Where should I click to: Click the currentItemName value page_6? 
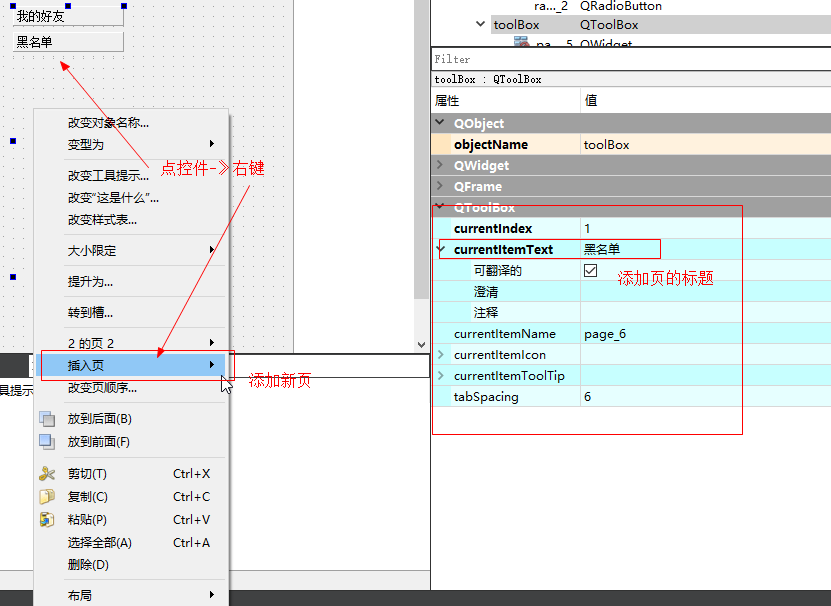click(x=705, y=333)
